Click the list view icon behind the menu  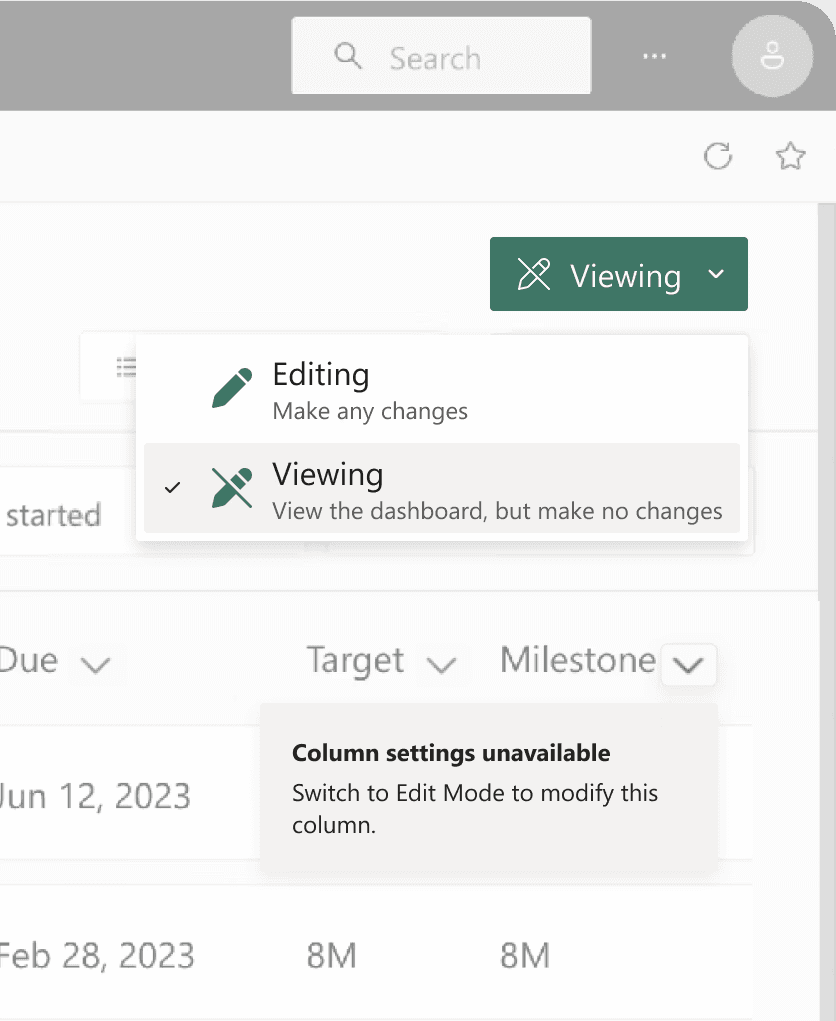(x=126, y=367)
